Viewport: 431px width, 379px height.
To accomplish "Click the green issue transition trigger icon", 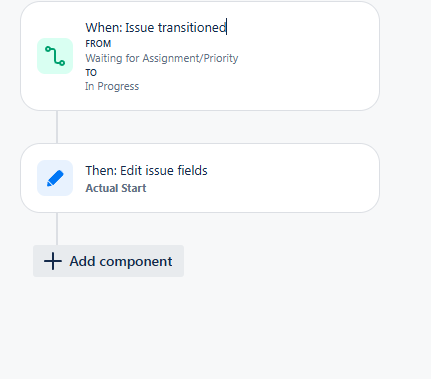I will 55,56.
